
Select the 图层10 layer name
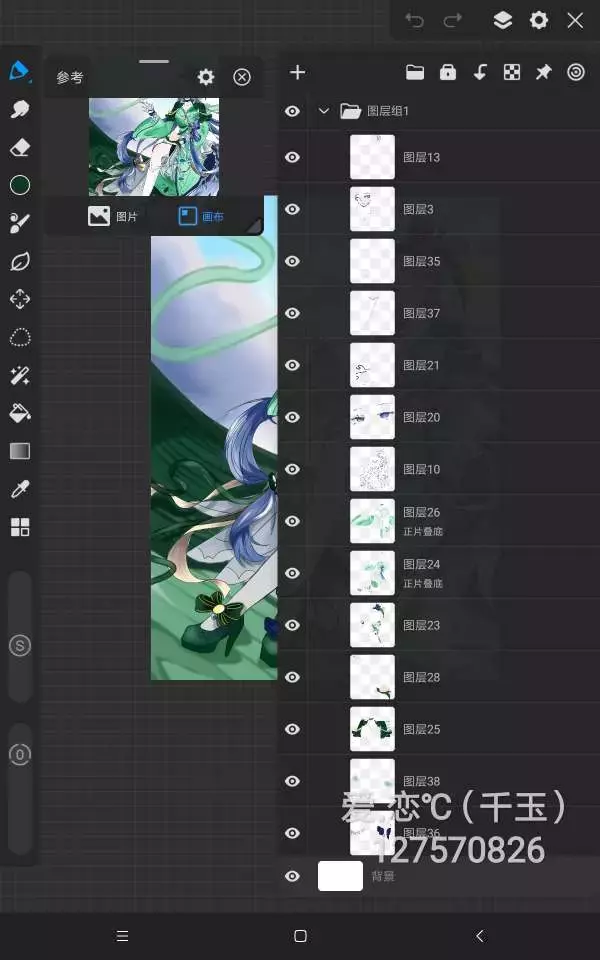tap(421, 470)
